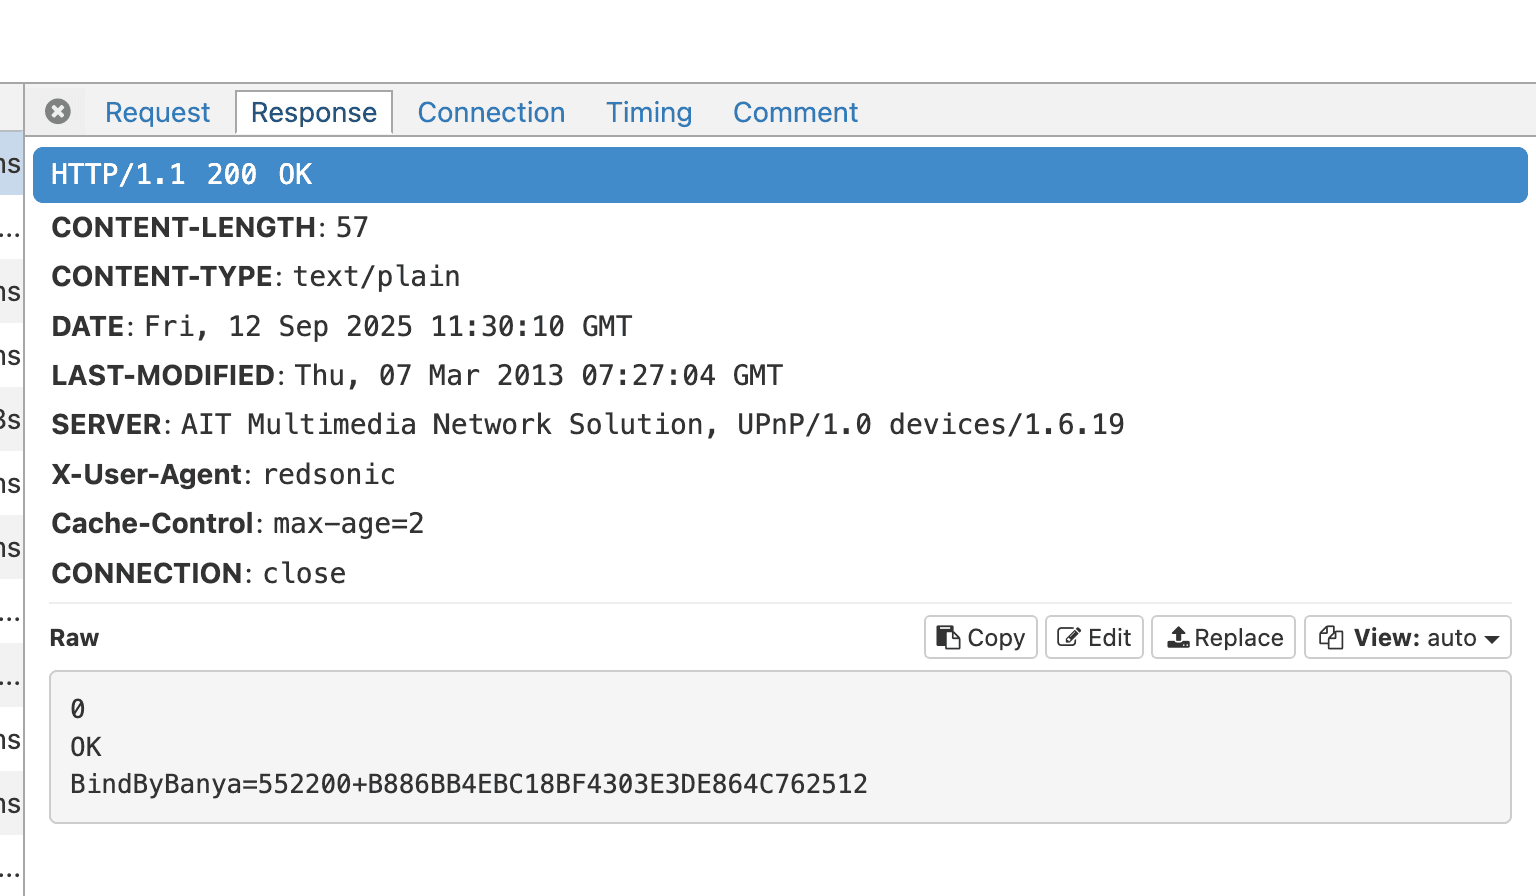The width and height of the screenshot is (1536, 896).
Task: Click the pages icon next to View: auto
Action: coord(1331,637)
